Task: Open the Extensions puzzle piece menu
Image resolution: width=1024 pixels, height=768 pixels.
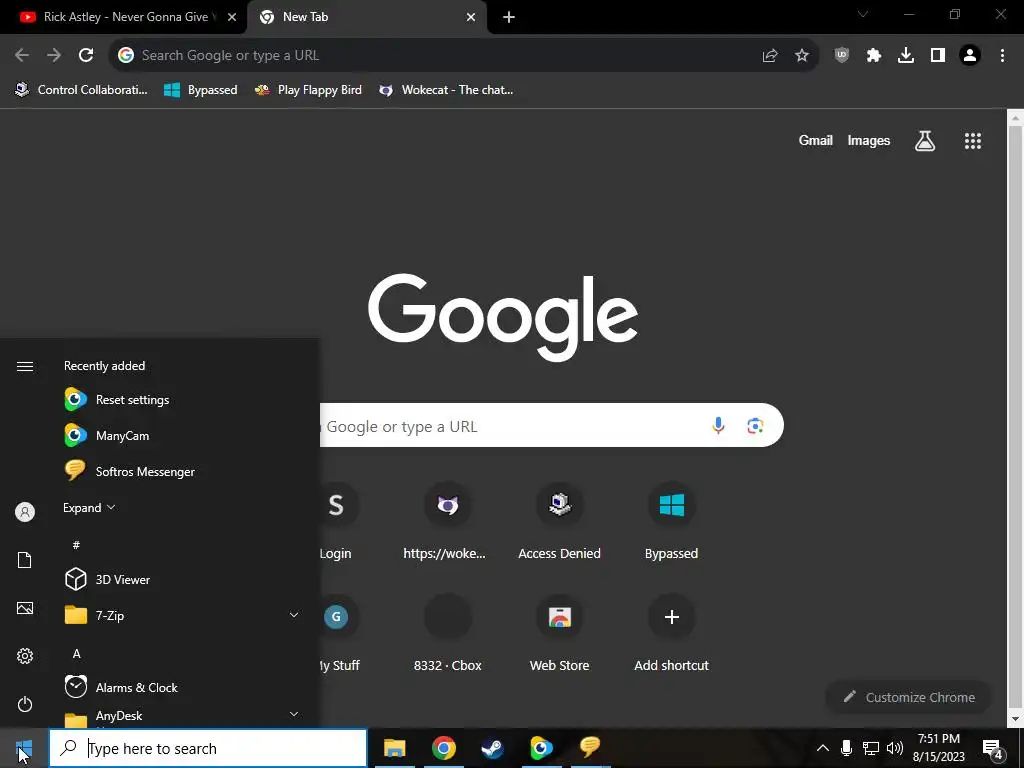Action: [874, 56]
